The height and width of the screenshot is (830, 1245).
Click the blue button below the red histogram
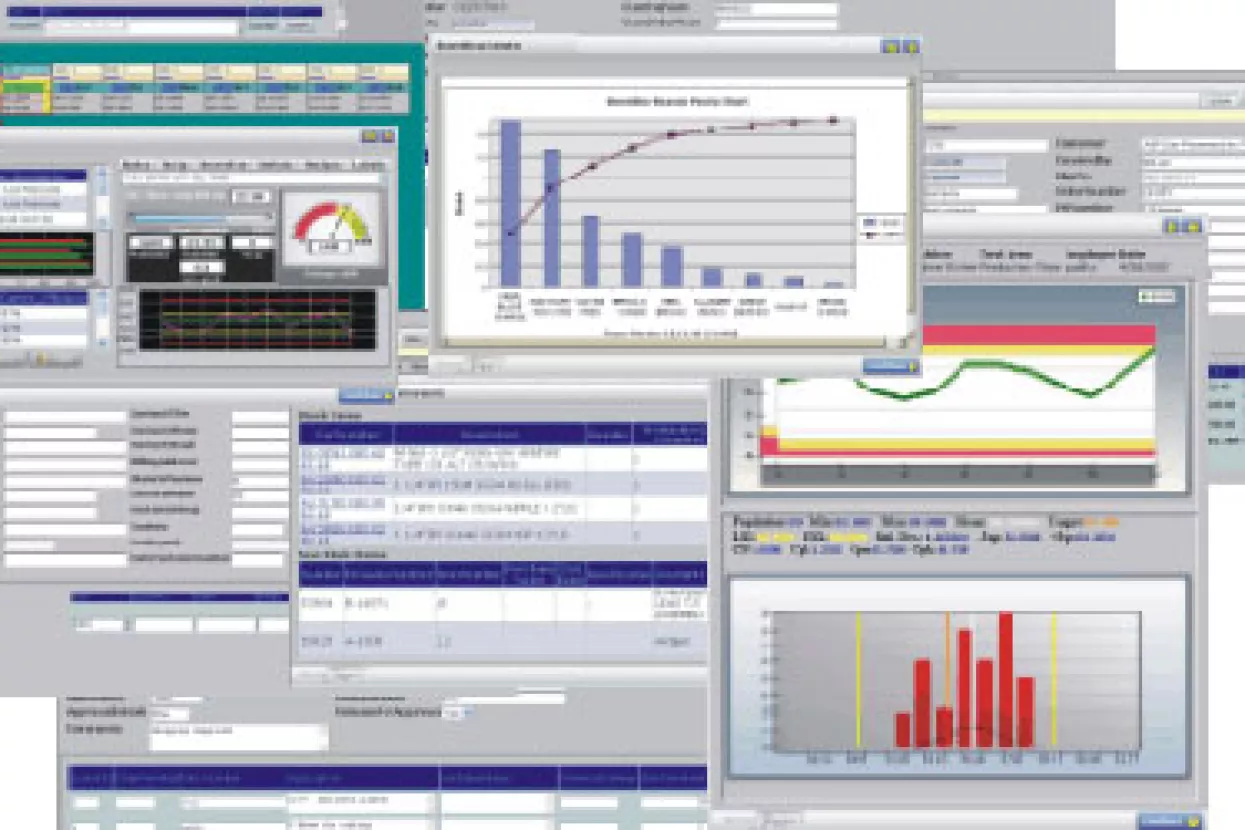[1170, 821]
